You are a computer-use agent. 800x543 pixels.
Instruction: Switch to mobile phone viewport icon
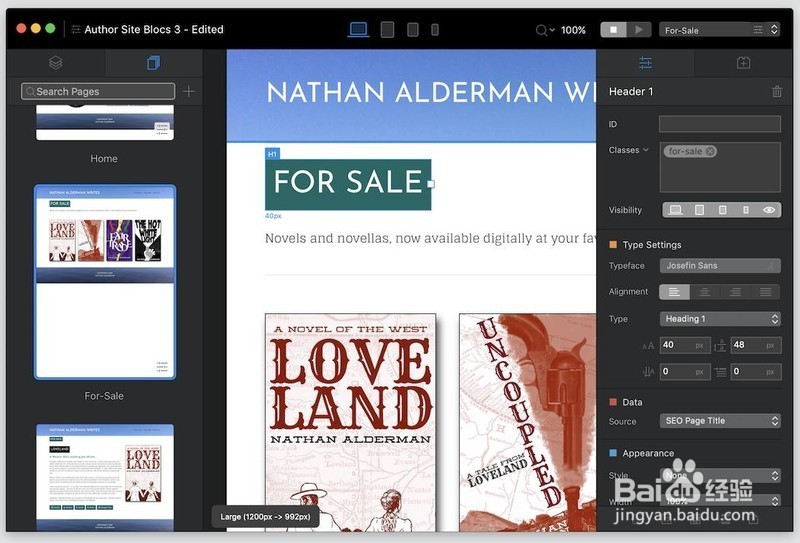click(435, 30)
